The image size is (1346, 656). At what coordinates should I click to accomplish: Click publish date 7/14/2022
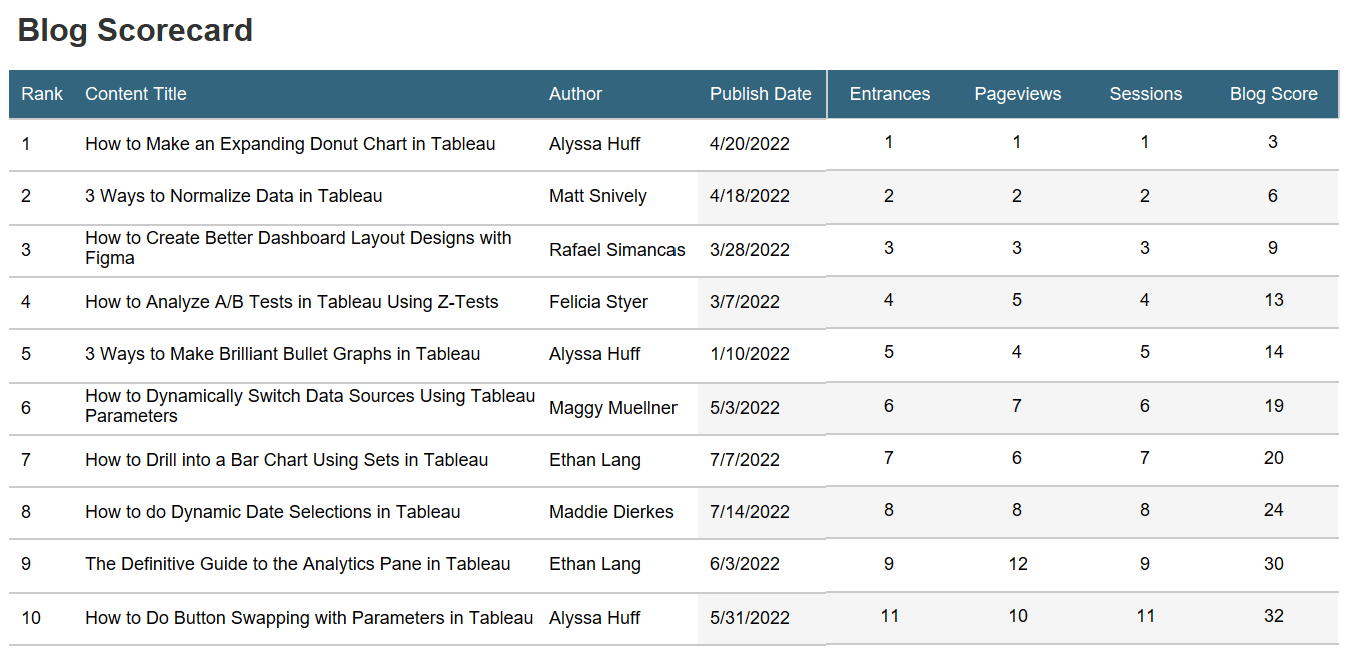(x=750, y=512)
